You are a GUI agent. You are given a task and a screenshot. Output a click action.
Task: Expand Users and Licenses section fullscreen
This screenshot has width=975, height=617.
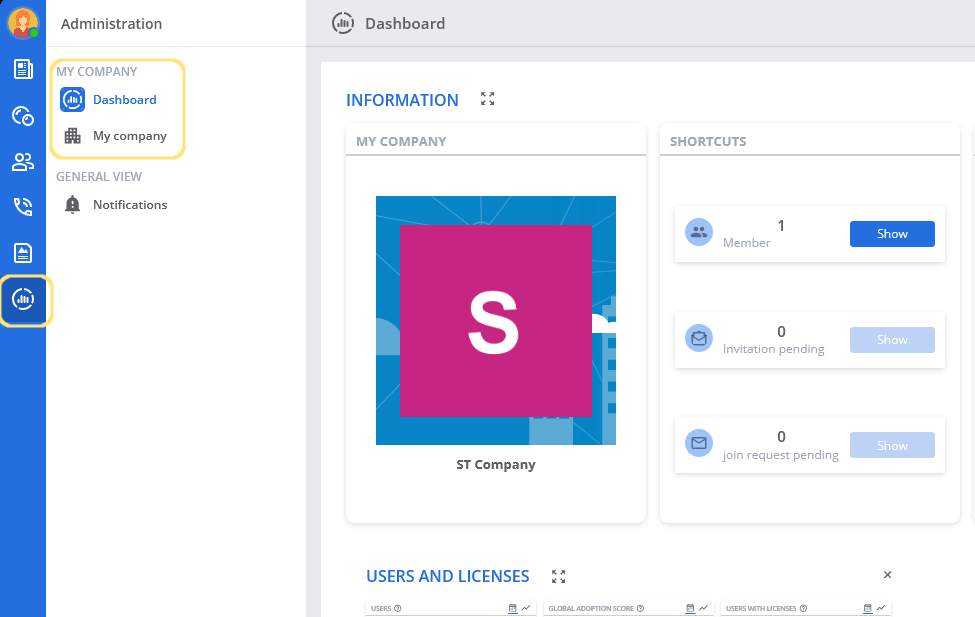[x=558, y=577]
